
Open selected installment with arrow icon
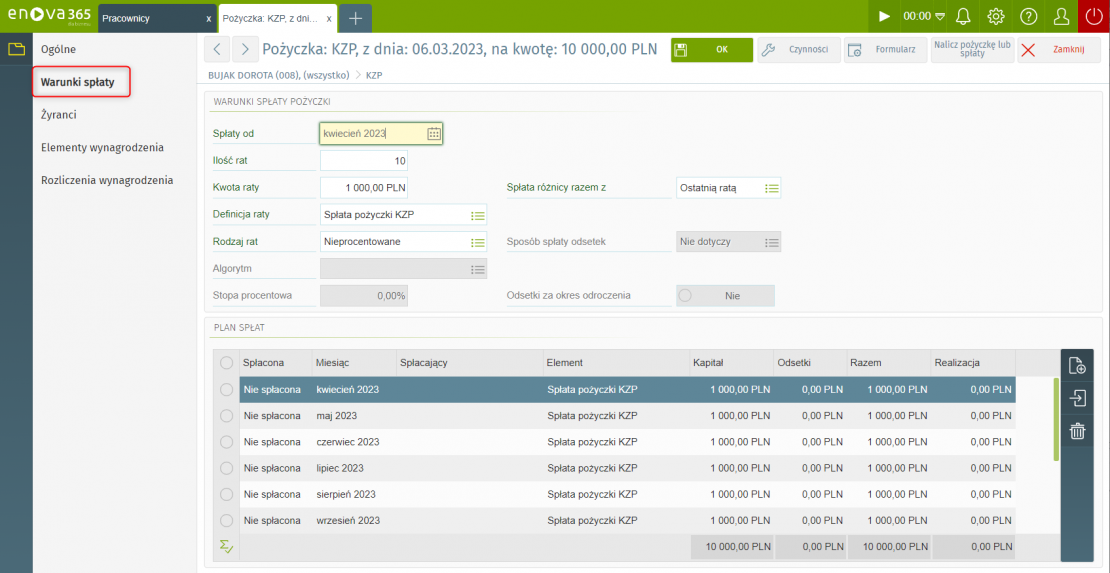pyautogui.click(x=1077, y=398)
